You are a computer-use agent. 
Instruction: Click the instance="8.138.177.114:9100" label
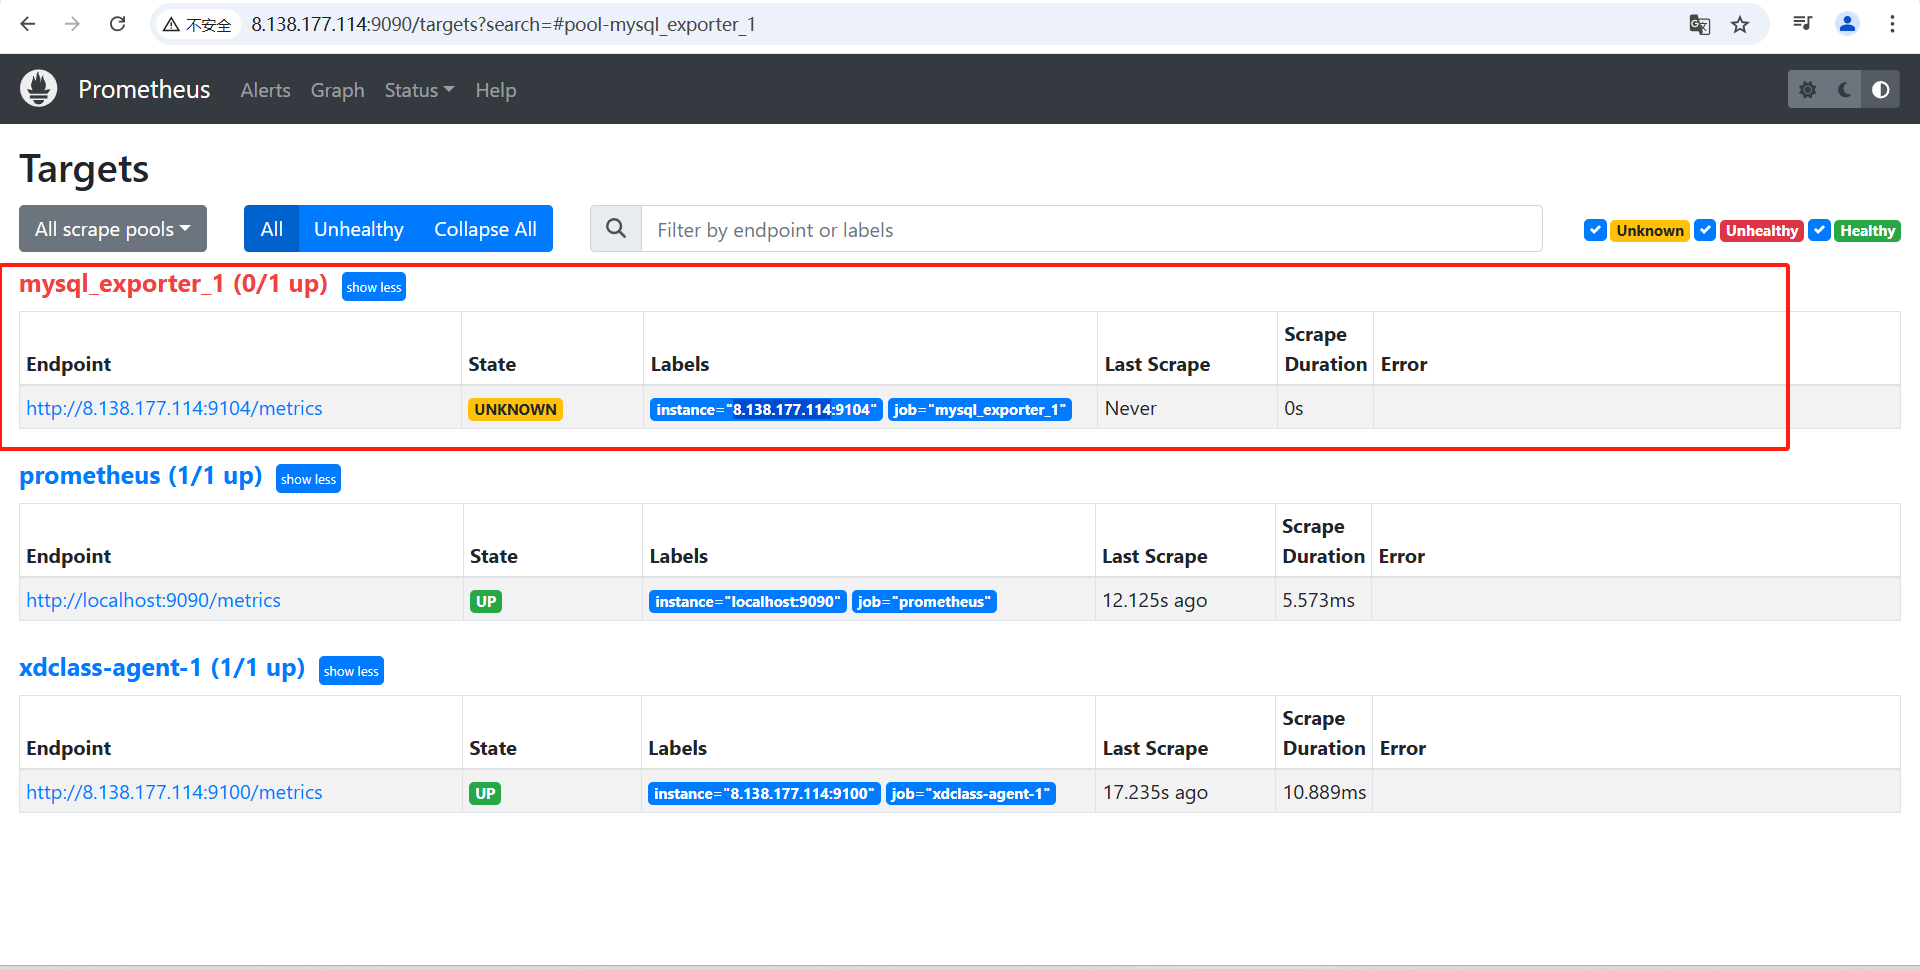point(764,793)
